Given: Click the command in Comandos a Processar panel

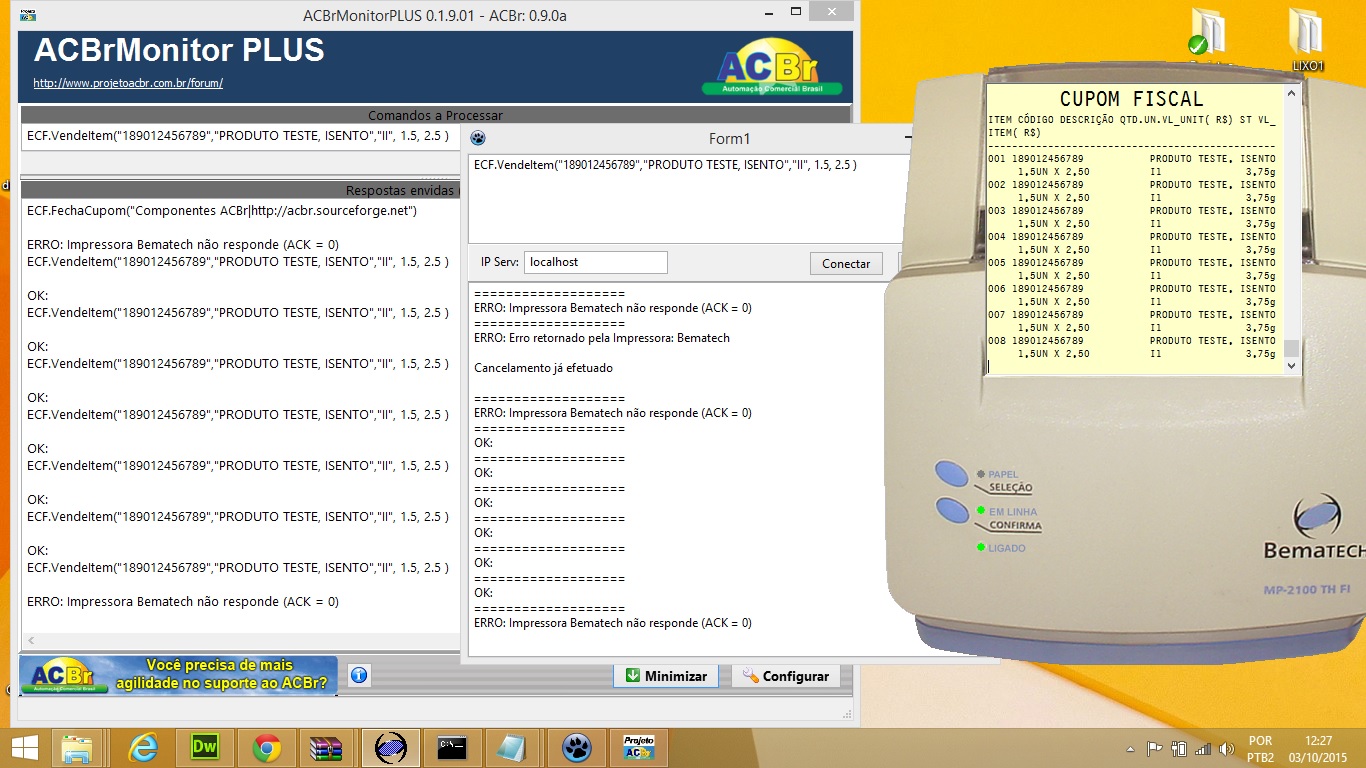Looking at the screenshot, I should (x=238, y=135).
